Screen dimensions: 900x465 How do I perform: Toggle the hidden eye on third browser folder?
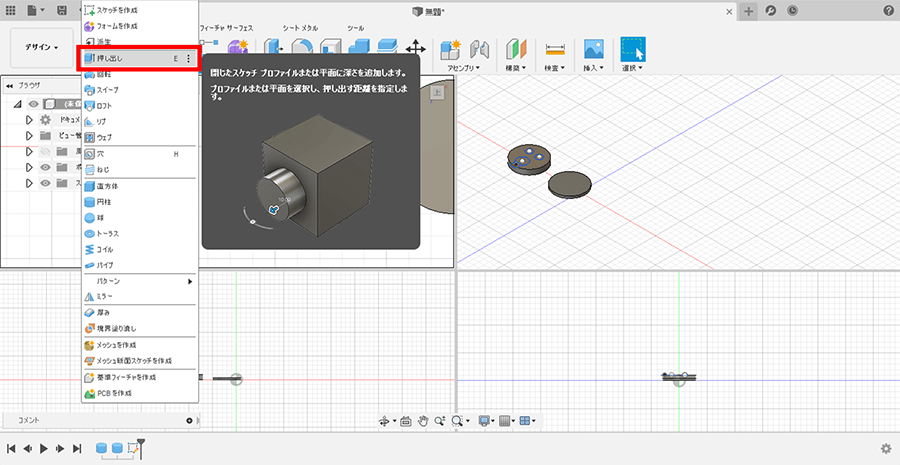[44, 151]
